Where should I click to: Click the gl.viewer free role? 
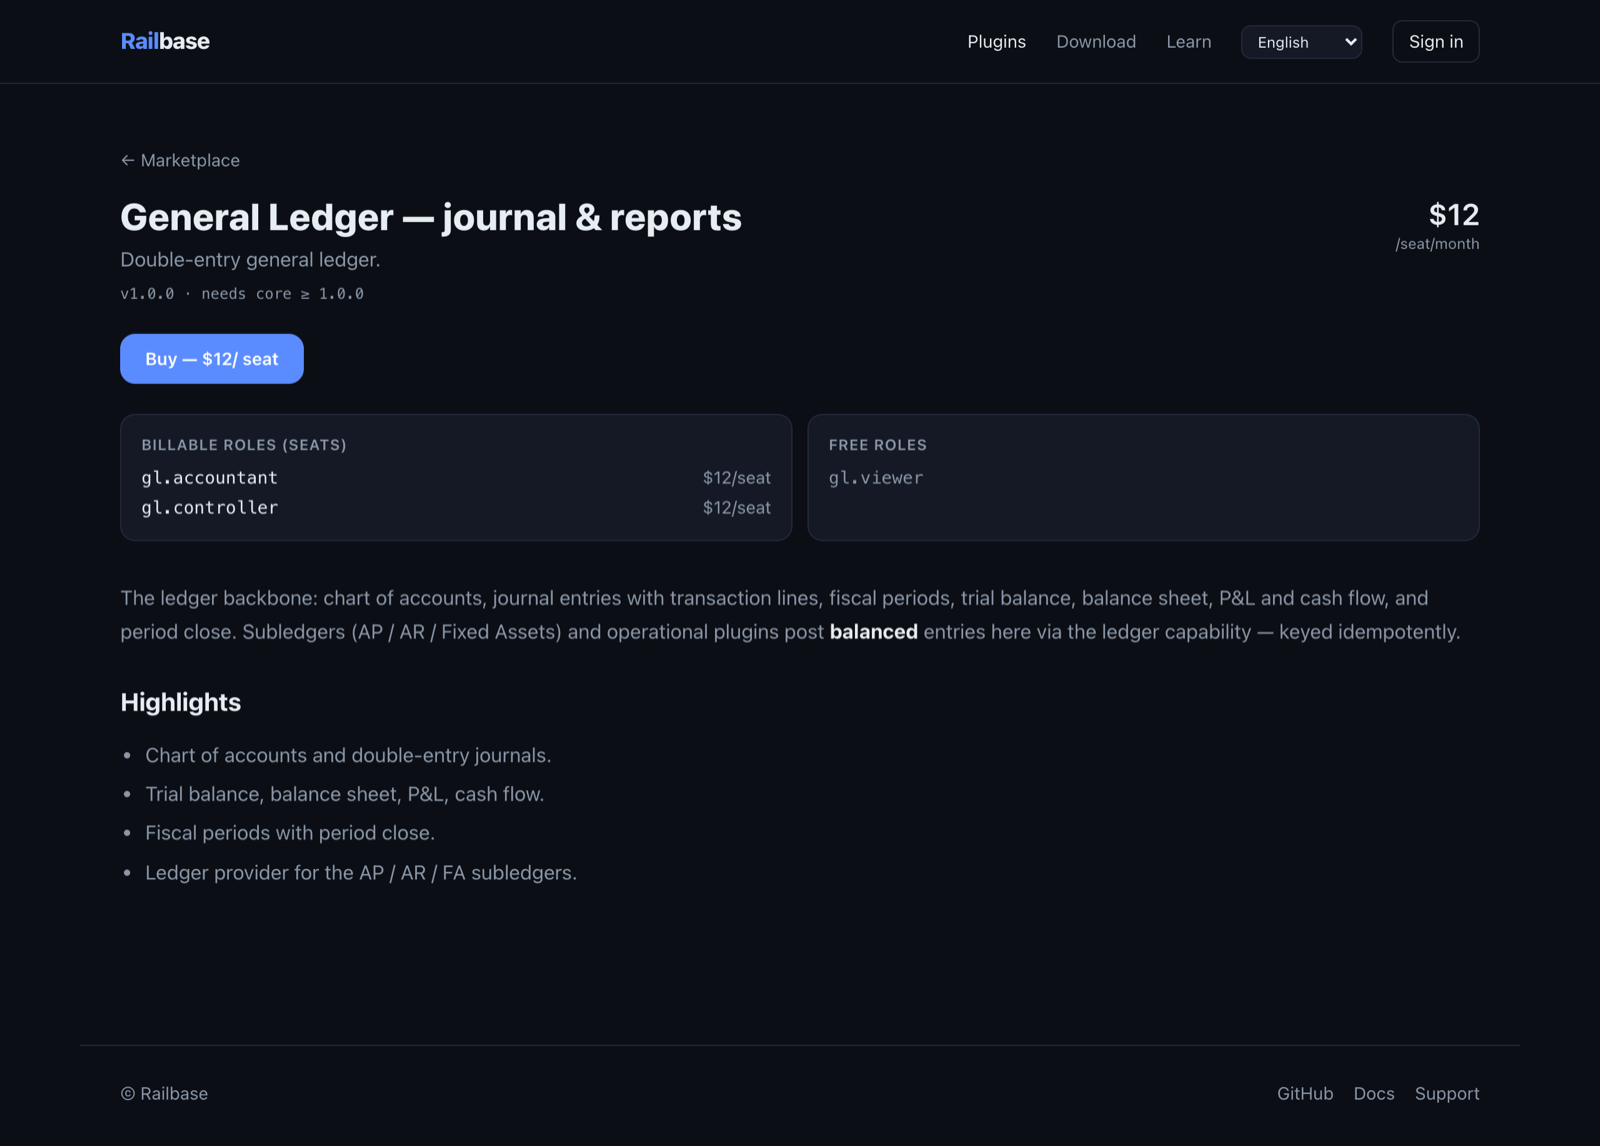876,478
